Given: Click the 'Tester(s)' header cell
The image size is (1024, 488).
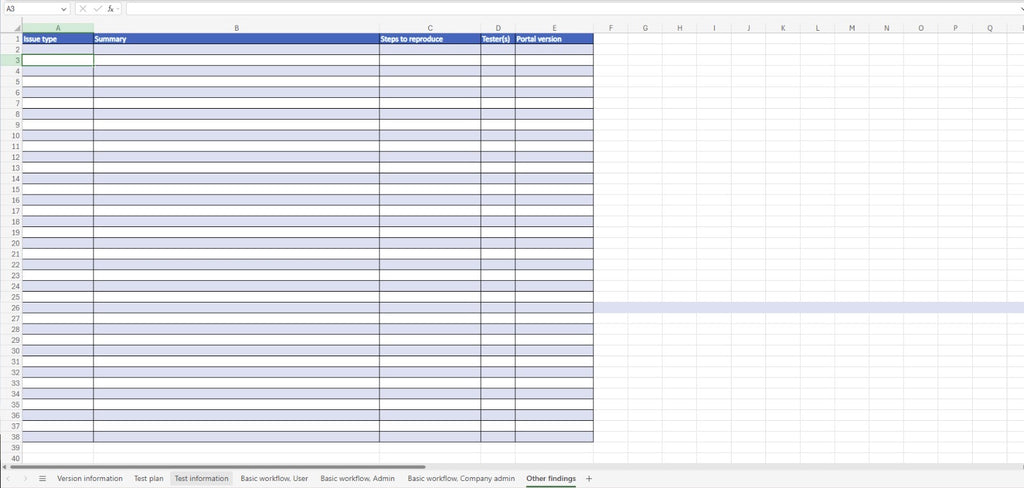Looking at the screenshot, I should (498, 39).
